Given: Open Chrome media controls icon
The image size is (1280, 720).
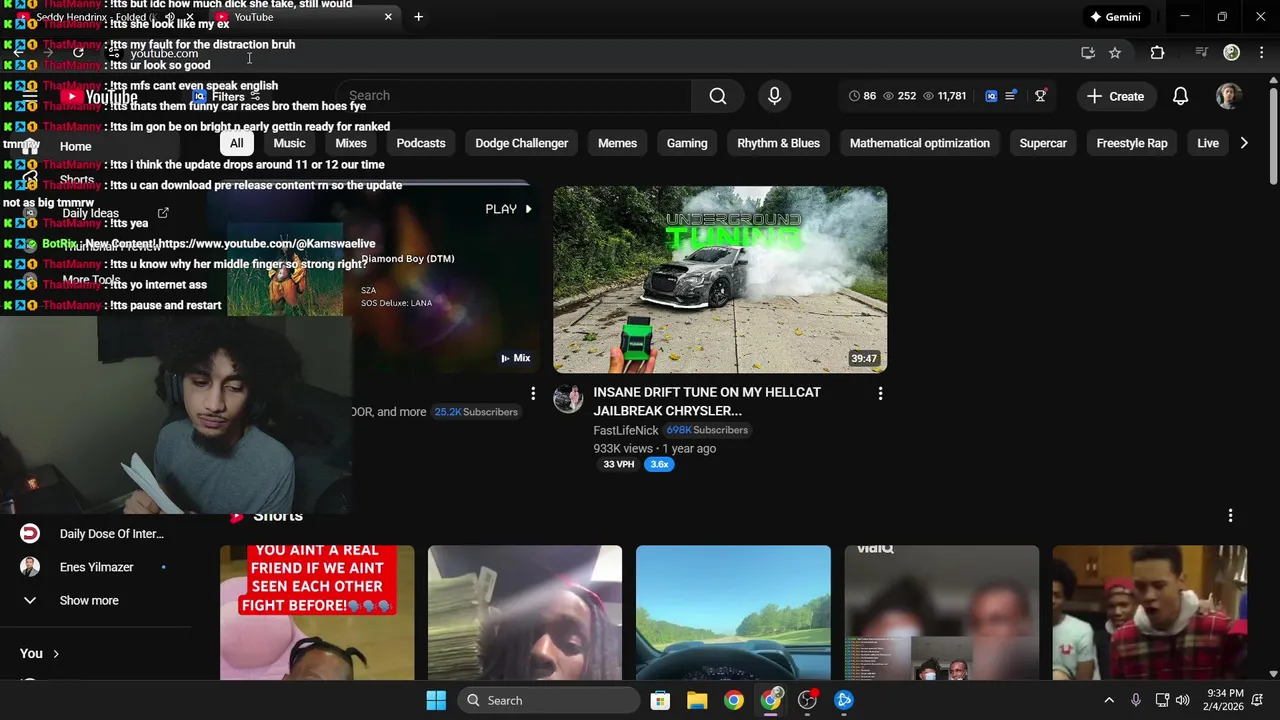Looking at the screenshot, I should coord(1202,53).
